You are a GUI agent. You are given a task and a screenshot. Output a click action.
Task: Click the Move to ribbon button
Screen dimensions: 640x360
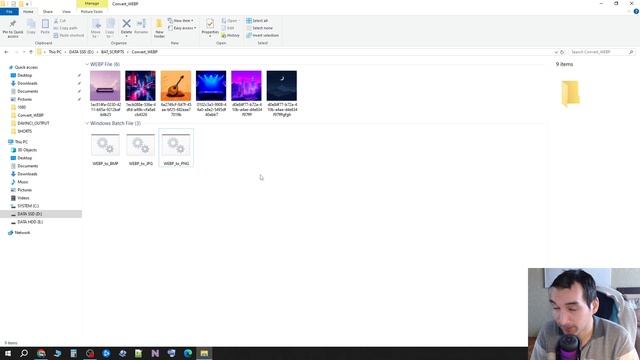[96, 28]
